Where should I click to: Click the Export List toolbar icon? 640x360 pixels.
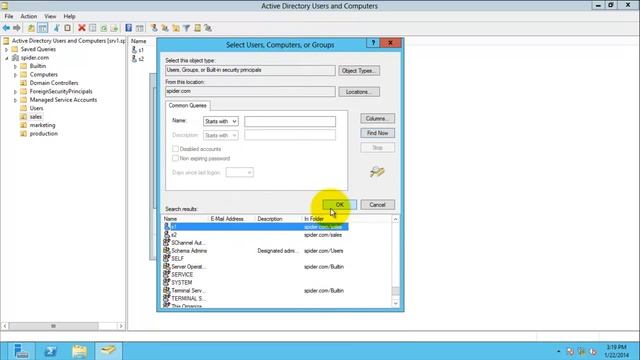click(114, 28)
